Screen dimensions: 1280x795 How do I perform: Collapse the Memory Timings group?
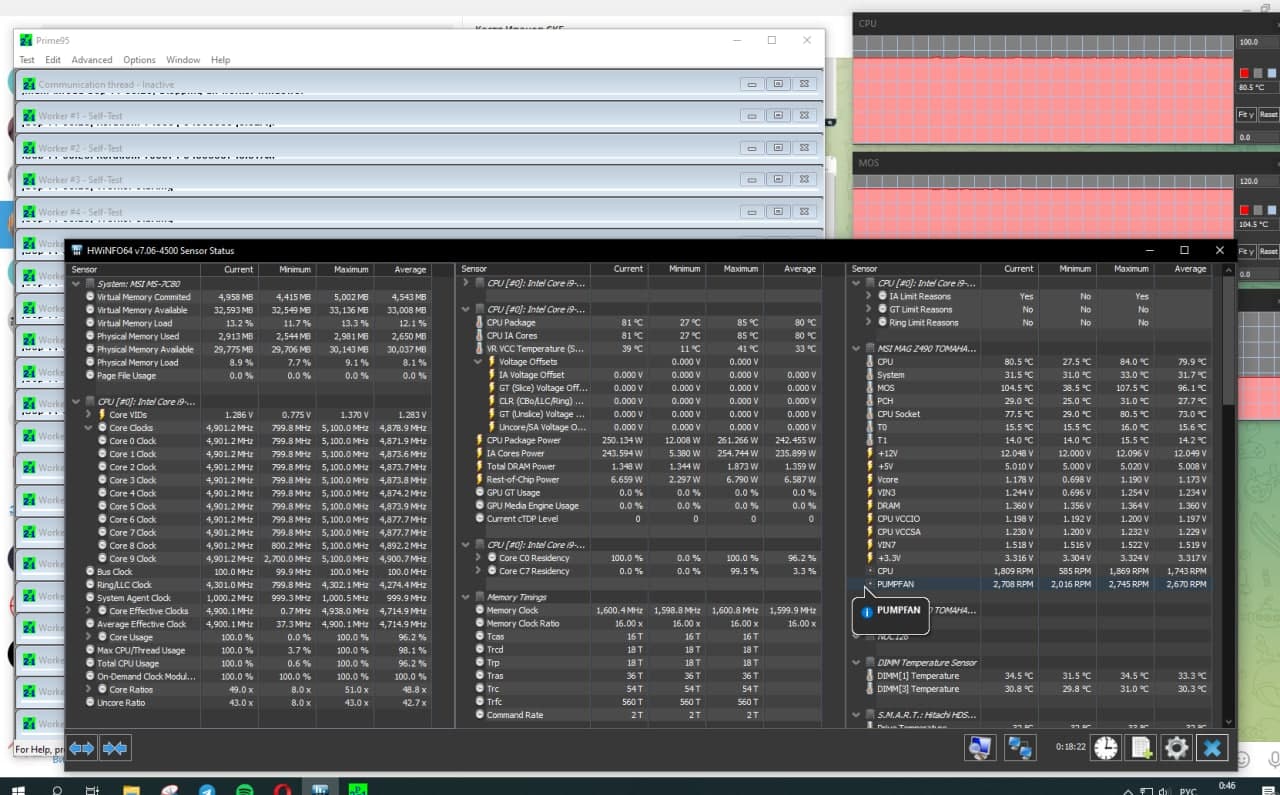pyautogui.click(x=466, y=597)
